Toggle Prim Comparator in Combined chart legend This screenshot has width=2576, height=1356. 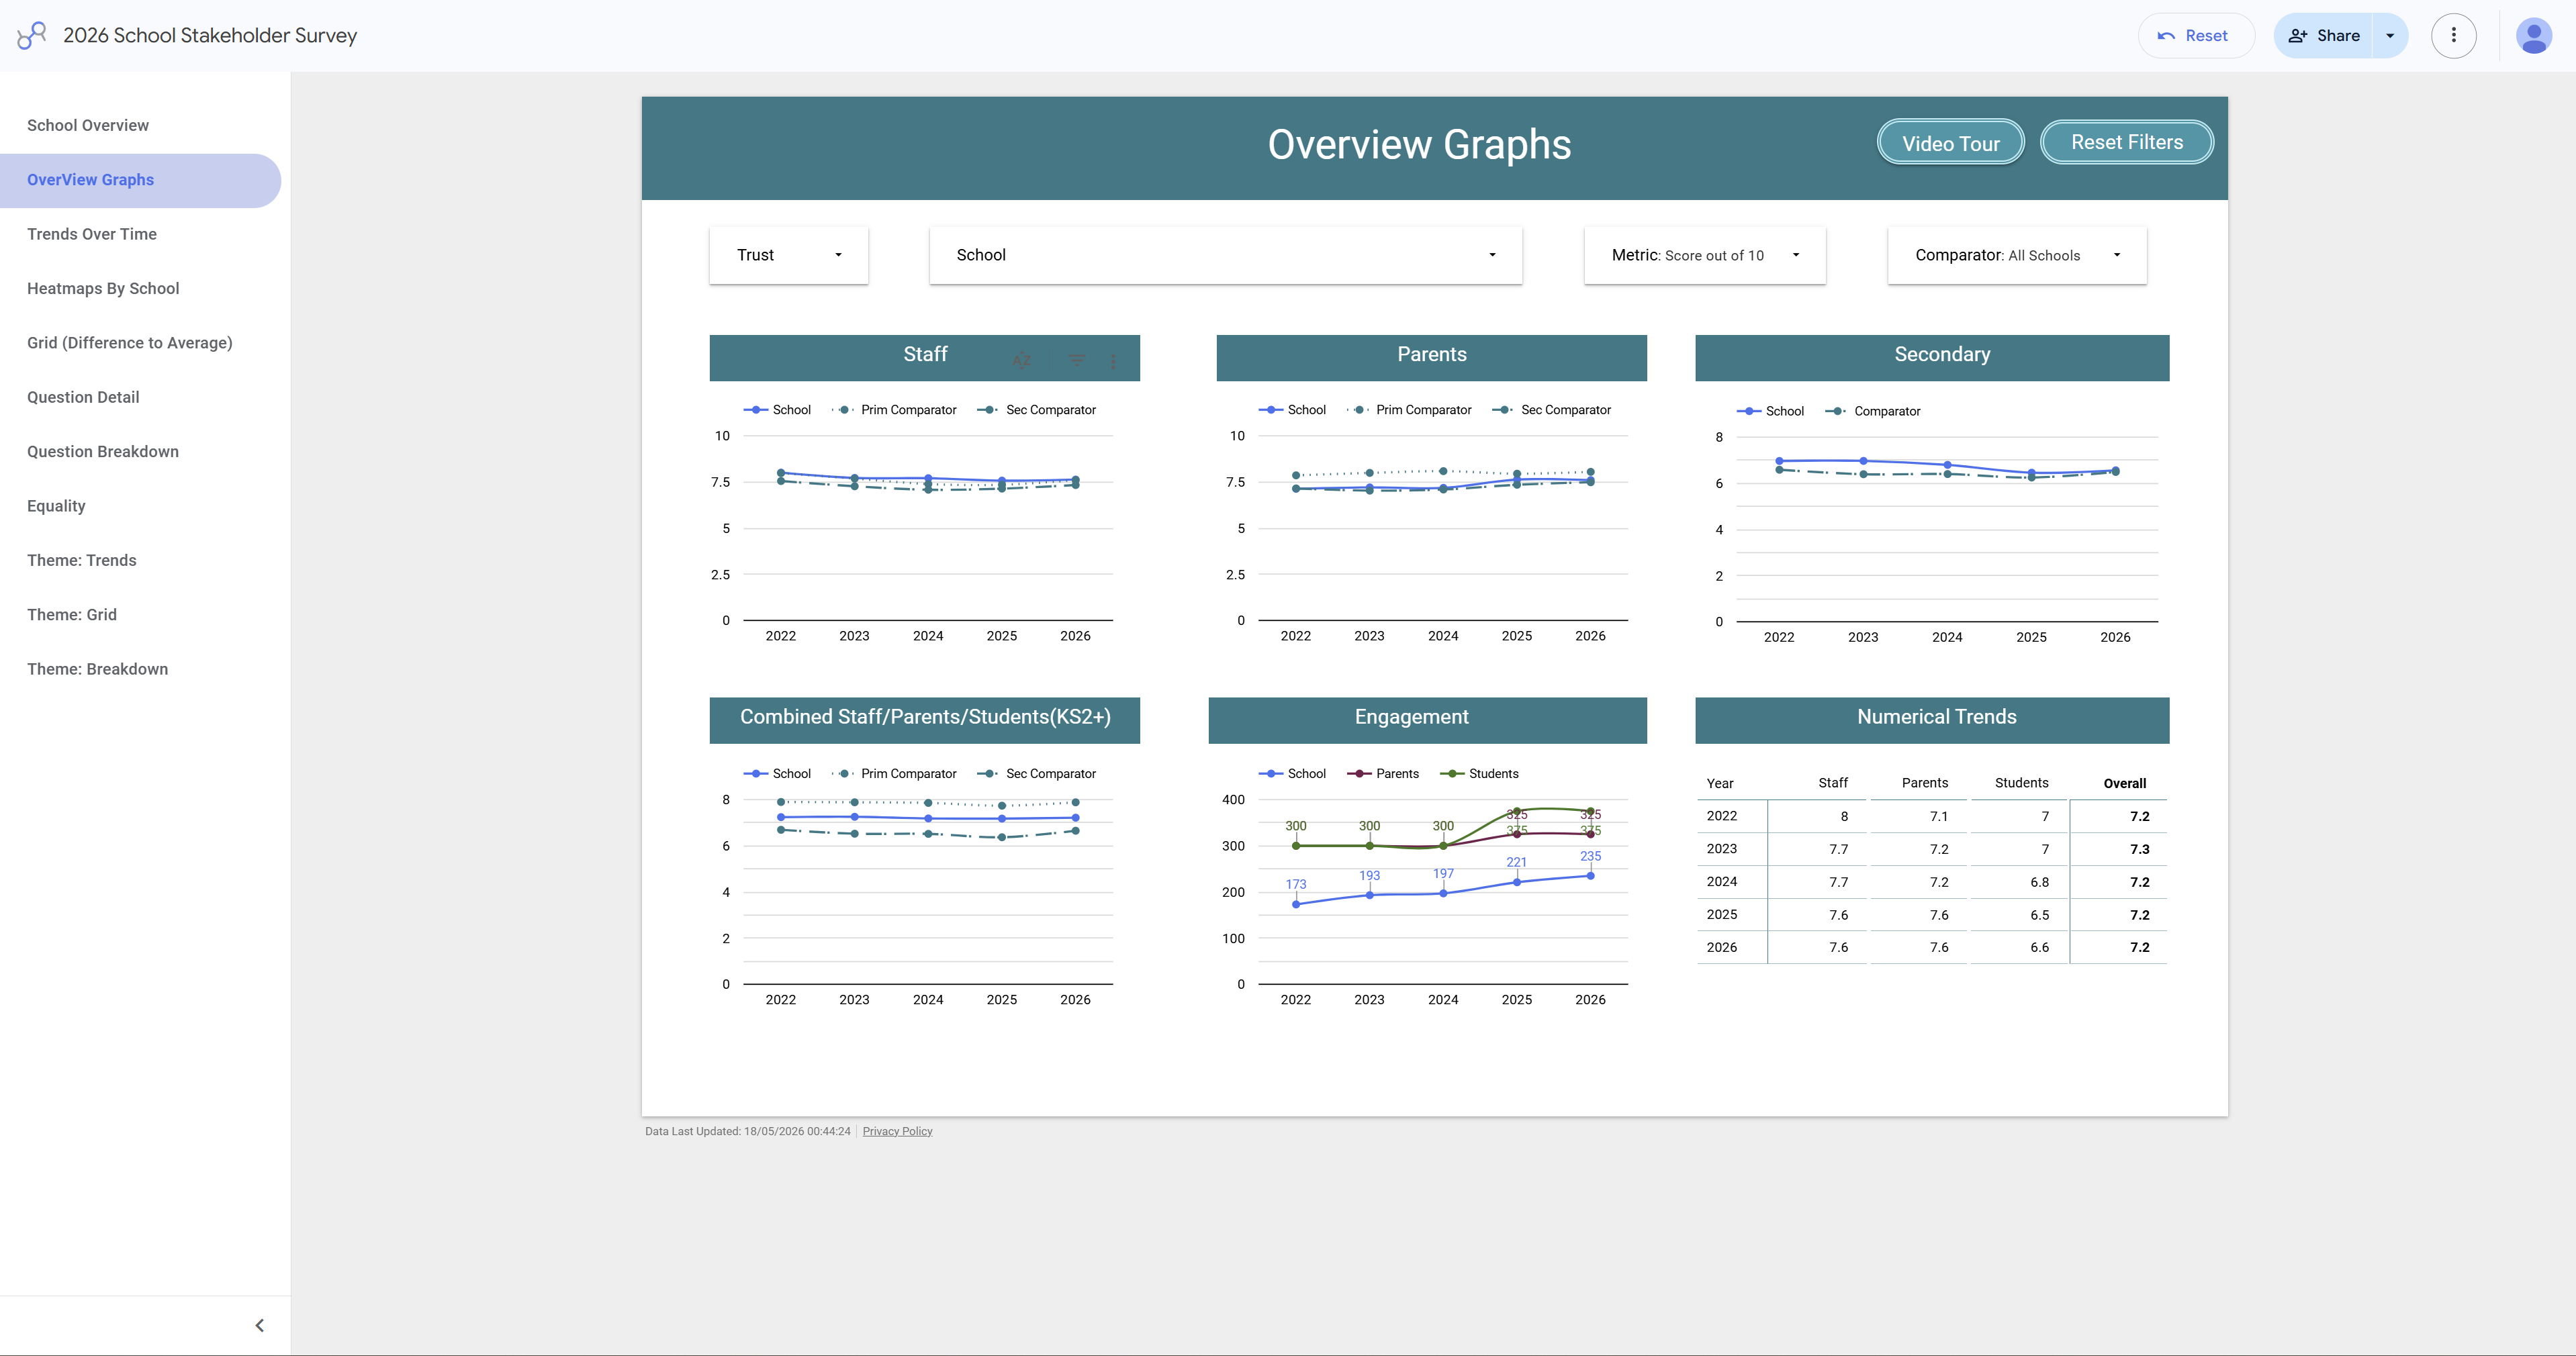point(894,774)
